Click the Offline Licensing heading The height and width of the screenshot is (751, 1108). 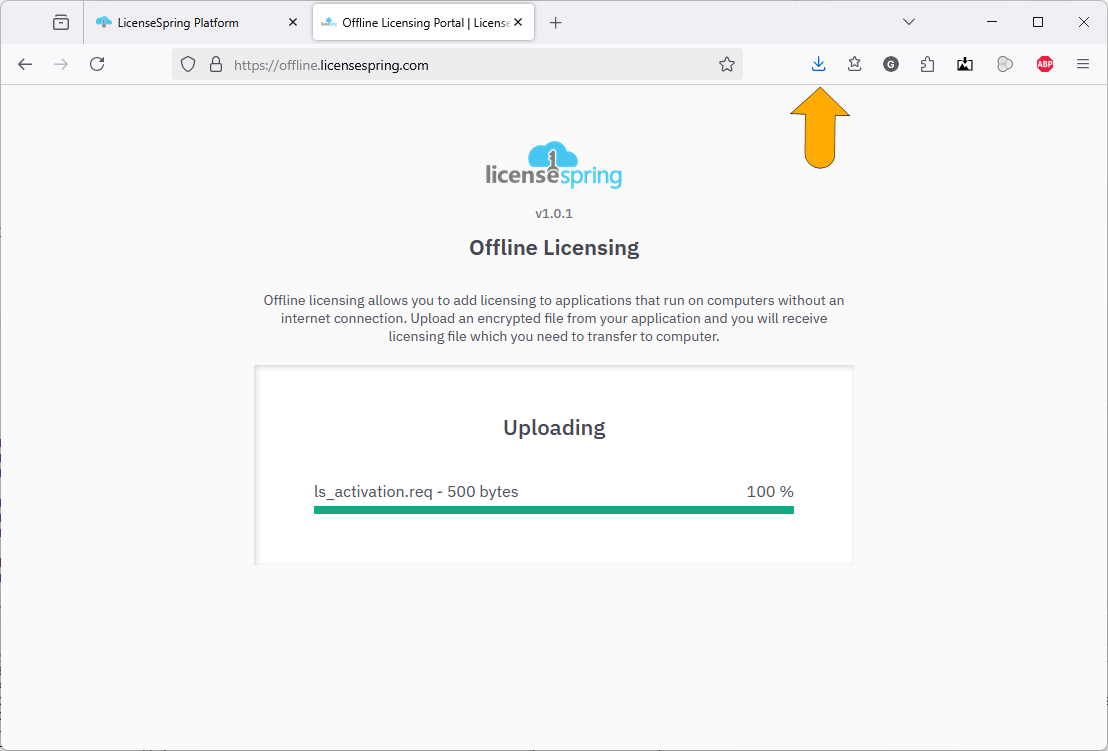click(554, 248)
